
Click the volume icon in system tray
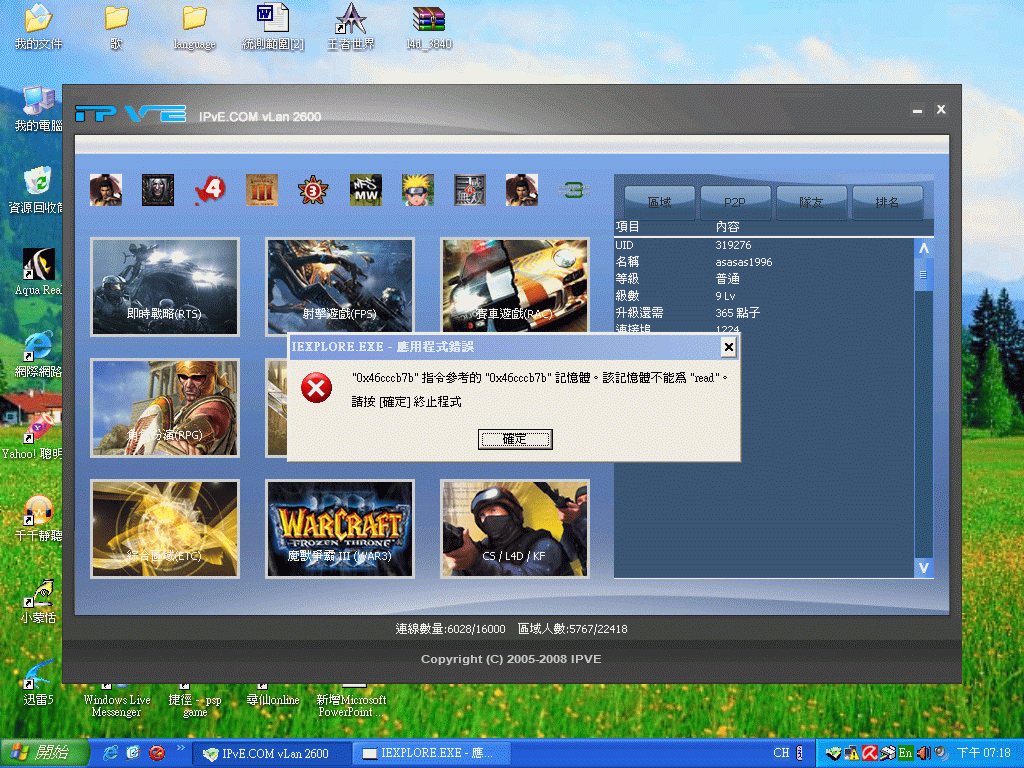tap(922, 752)
